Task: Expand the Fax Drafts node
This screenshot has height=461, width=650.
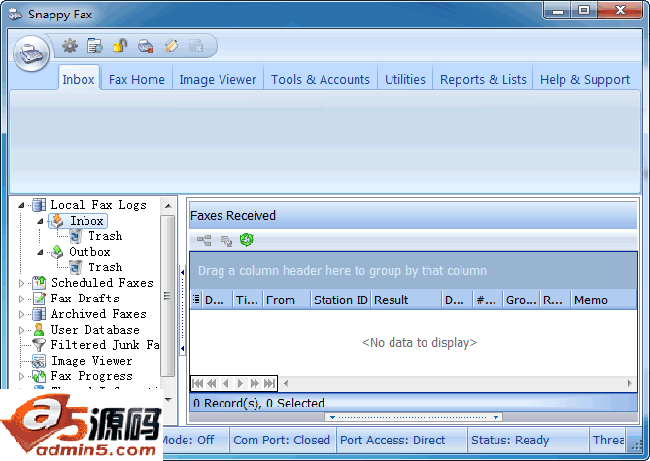Action: point(22,298)
